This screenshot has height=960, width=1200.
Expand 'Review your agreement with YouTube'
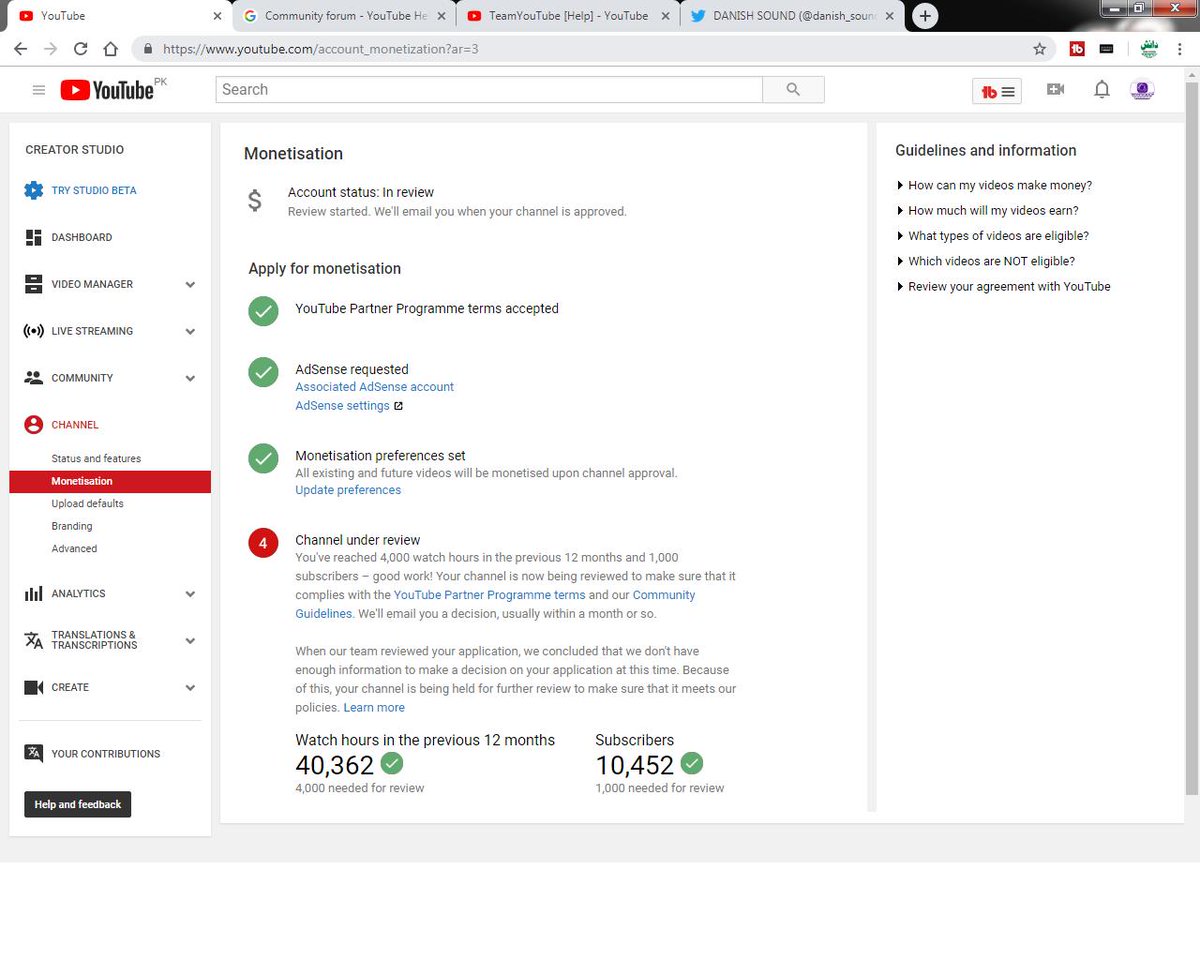pos(1003,286)
